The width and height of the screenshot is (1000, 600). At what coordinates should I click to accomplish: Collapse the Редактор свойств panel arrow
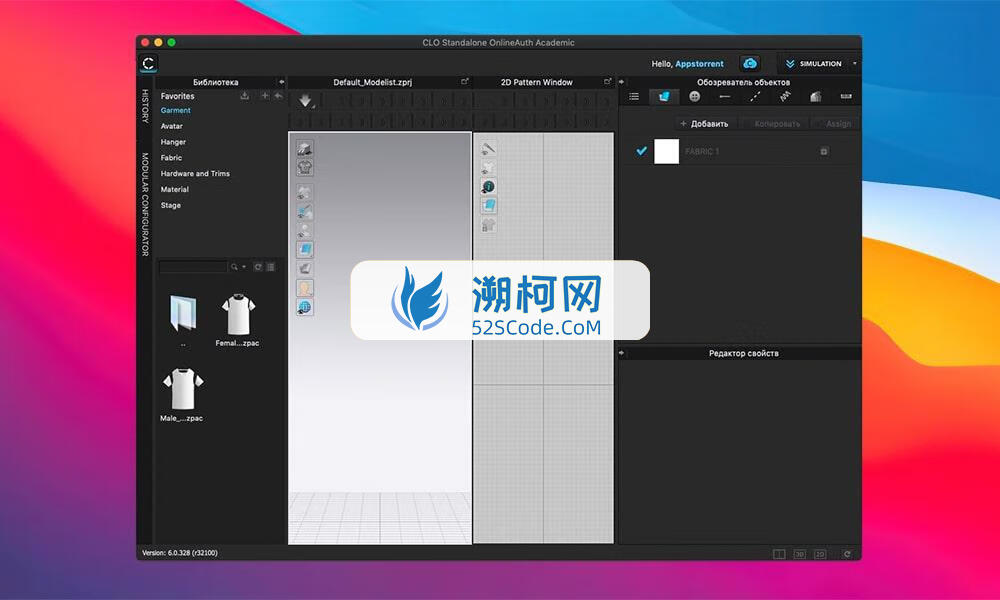622,353
